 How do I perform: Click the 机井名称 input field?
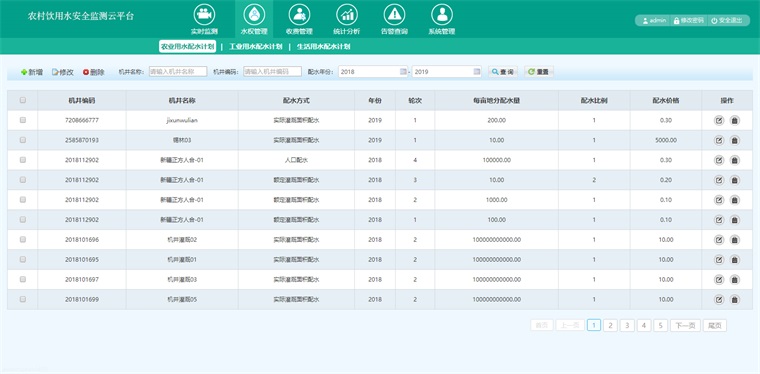(178, 71)
